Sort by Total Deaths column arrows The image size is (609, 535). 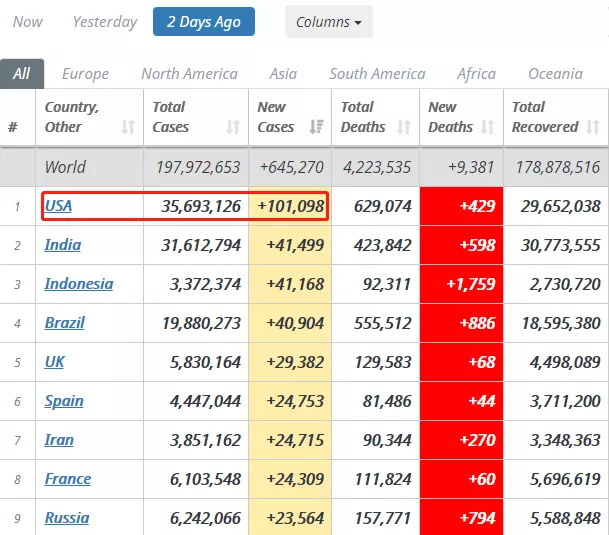click(x=404, y=127)
